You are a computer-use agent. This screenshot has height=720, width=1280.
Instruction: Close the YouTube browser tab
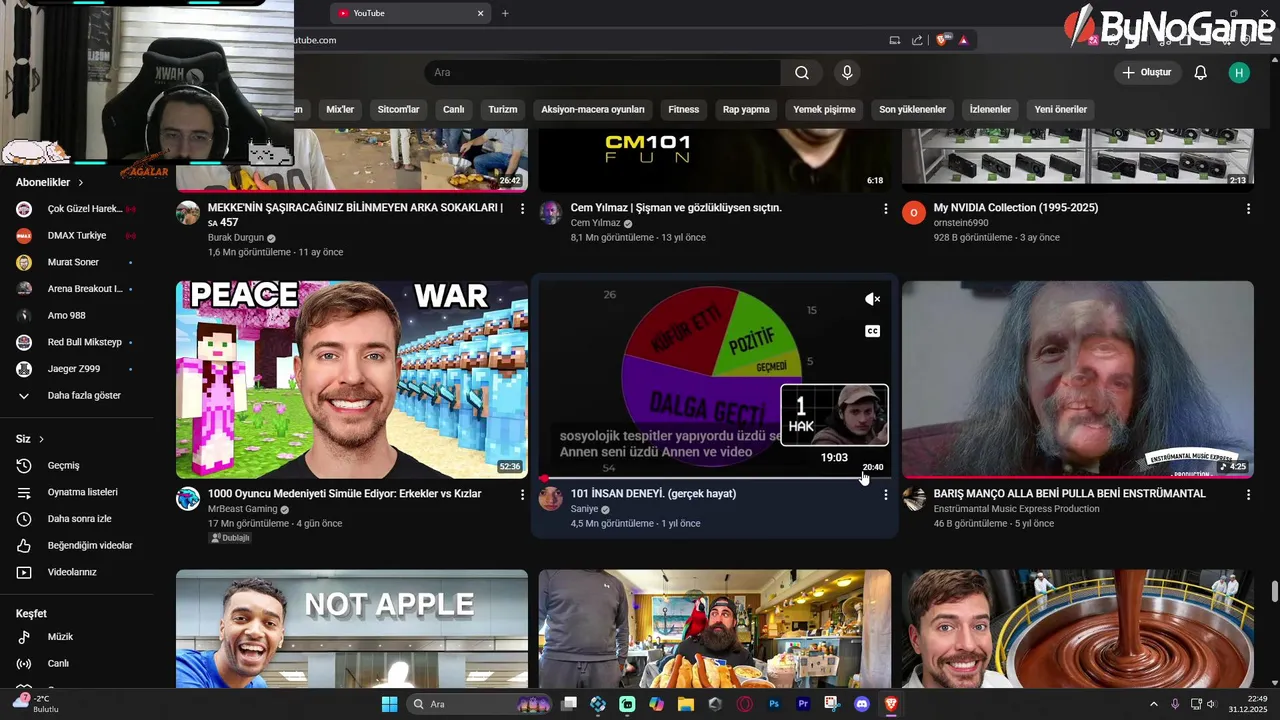(480, 13)
